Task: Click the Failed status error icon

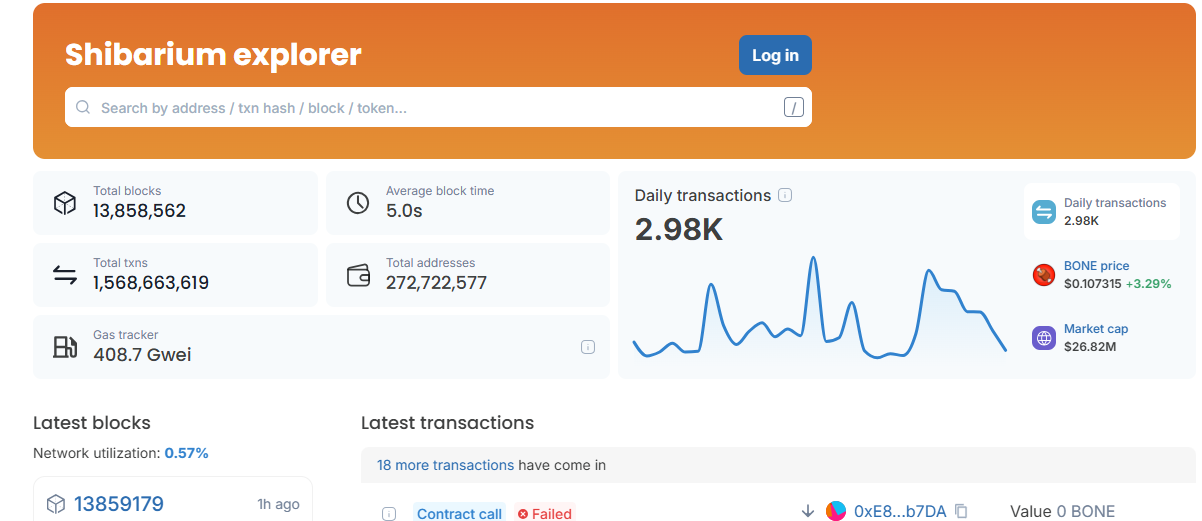Action: (523, 514)
